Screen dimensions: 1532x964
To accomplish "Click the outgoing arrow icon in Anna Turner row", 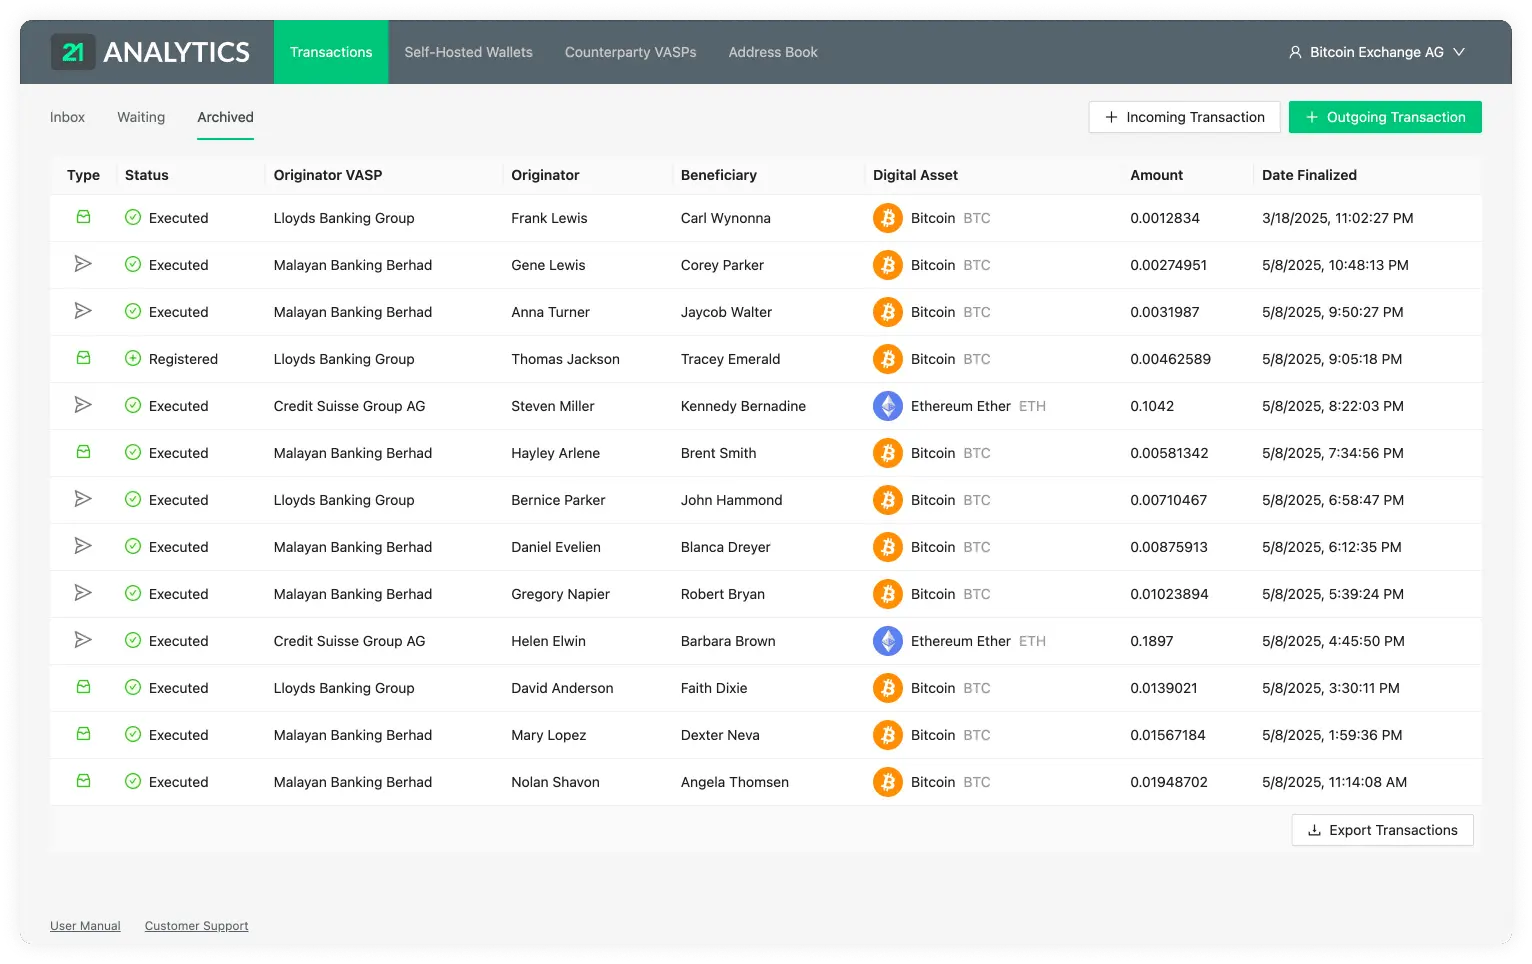I will click(83, 311).
